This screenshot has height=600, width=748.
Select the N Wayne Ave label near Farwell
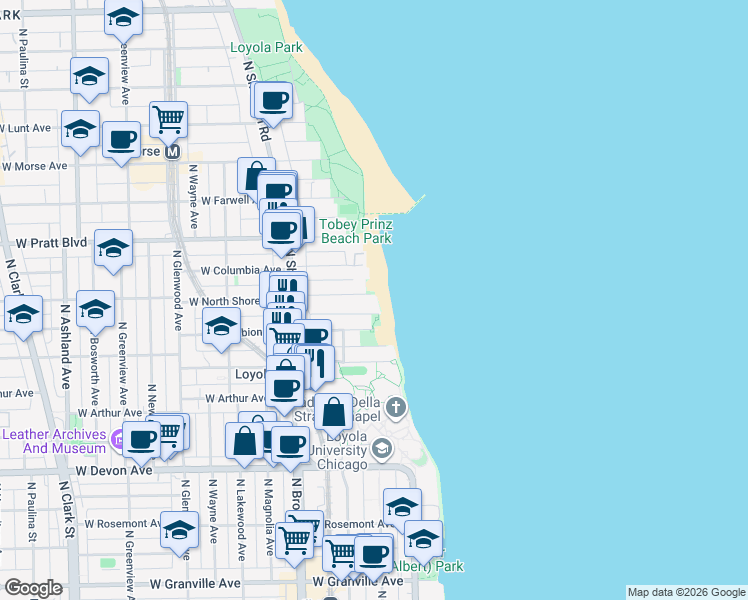coord(193,197)
